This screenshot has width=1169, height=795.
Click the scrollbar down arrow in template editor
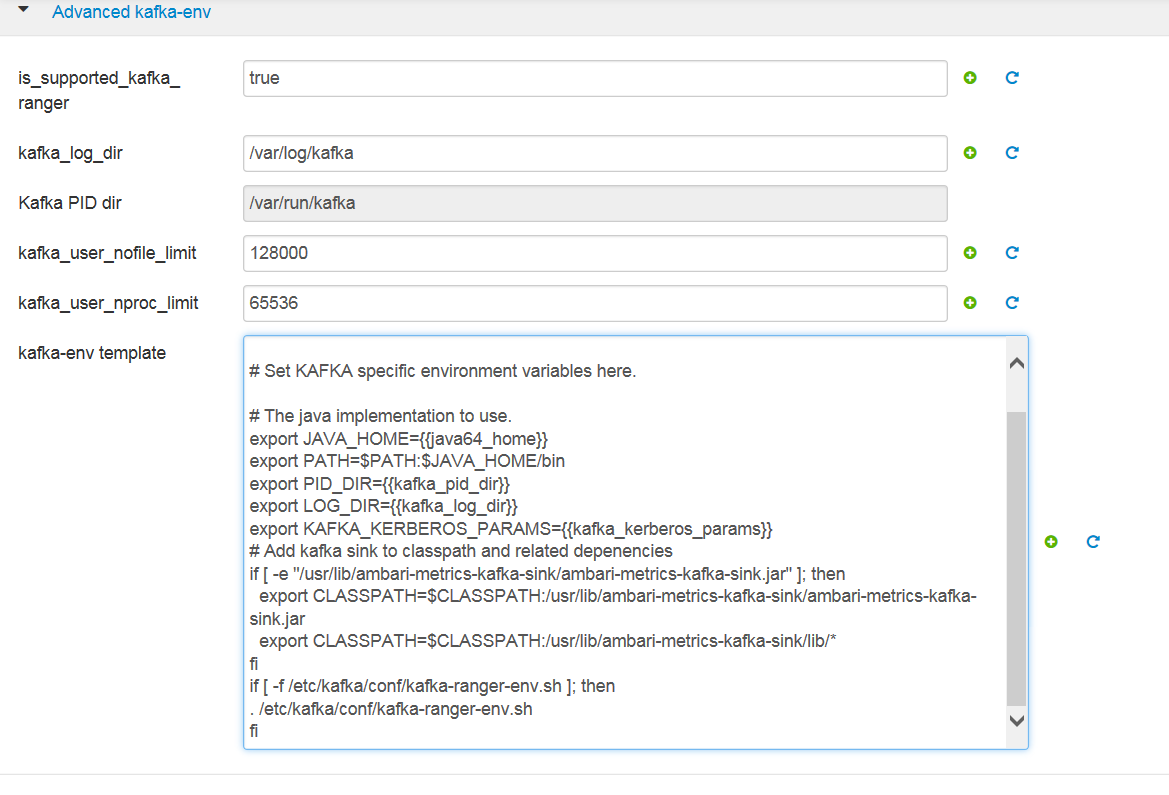pyautogui.click(x=1016, y=720)
